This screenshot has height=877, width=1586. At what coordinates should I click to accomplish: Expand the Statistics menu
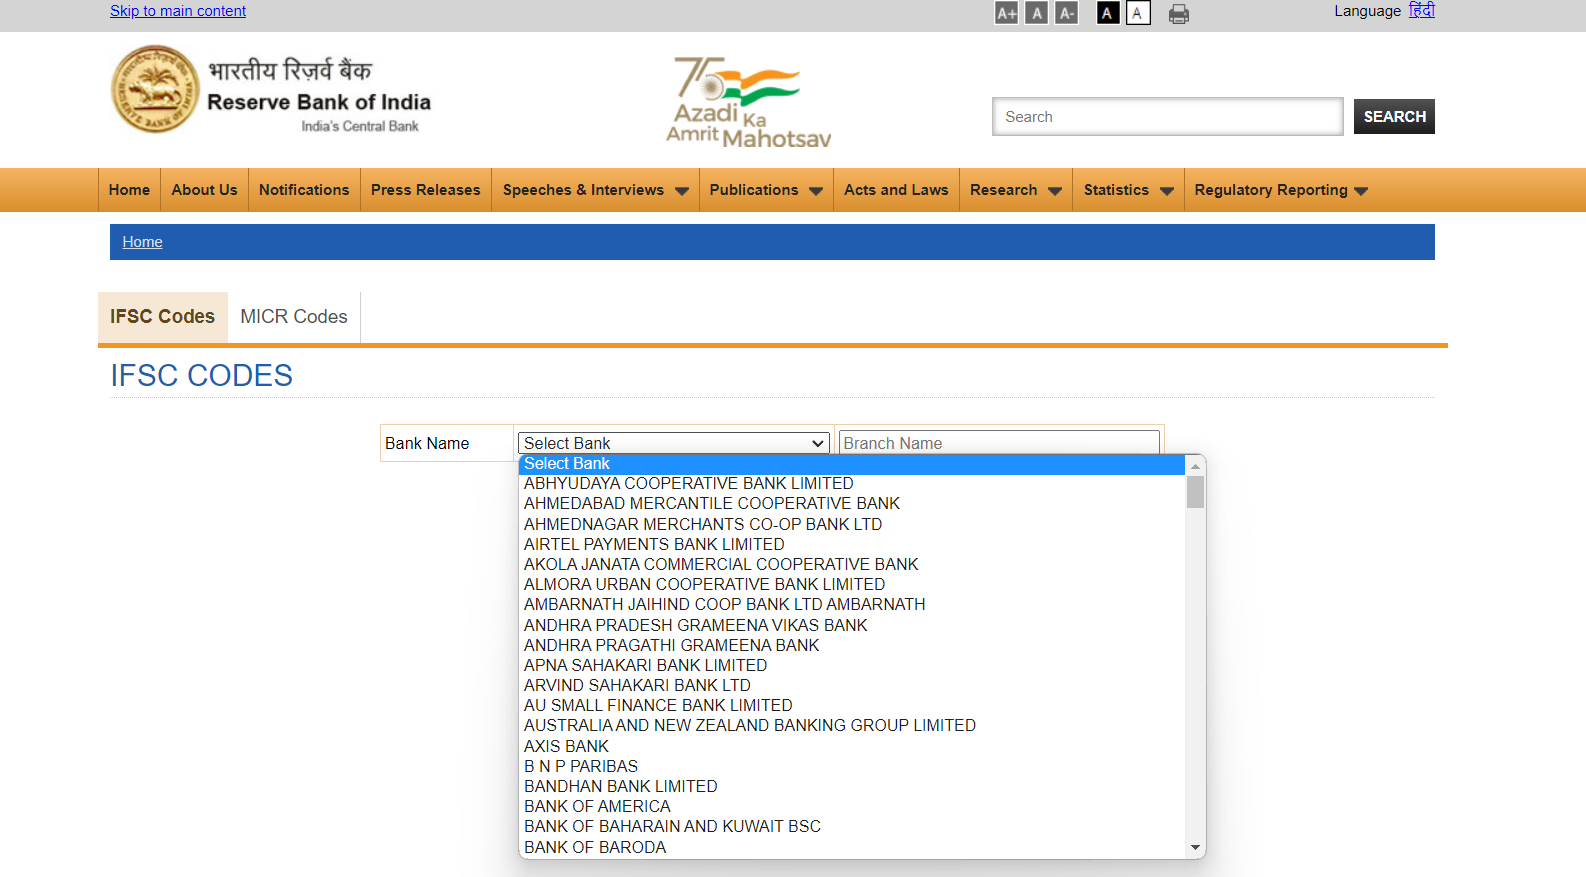(x=1128, y=190)
